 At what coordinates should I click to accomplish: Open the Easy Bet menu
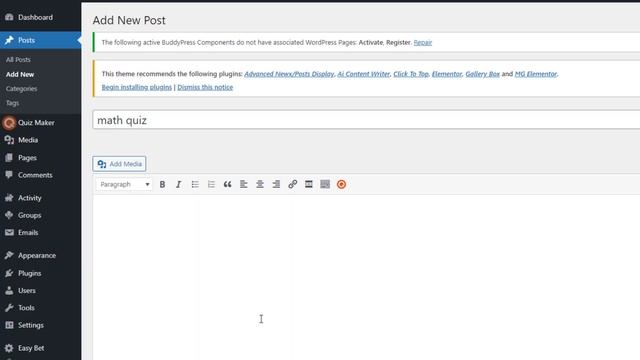(31, 348)
